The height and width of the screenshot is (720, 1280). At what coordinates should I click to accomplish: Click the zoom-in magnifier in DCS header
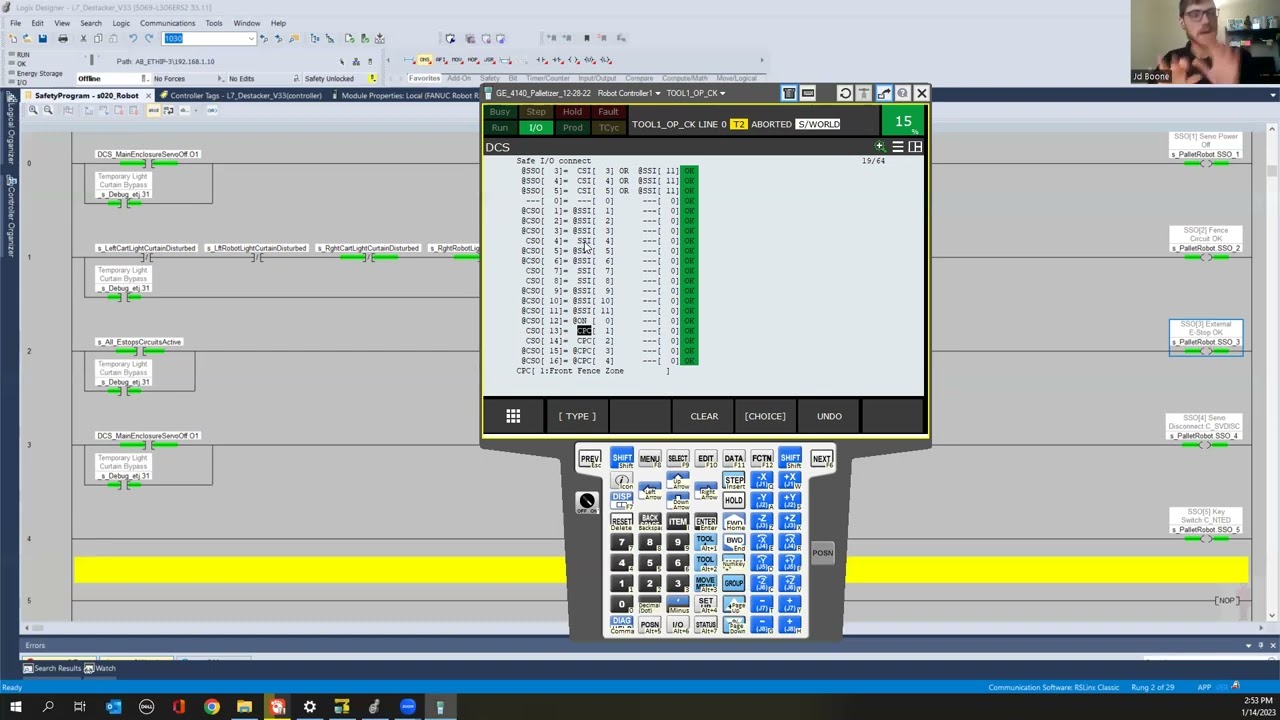(880, 147)
